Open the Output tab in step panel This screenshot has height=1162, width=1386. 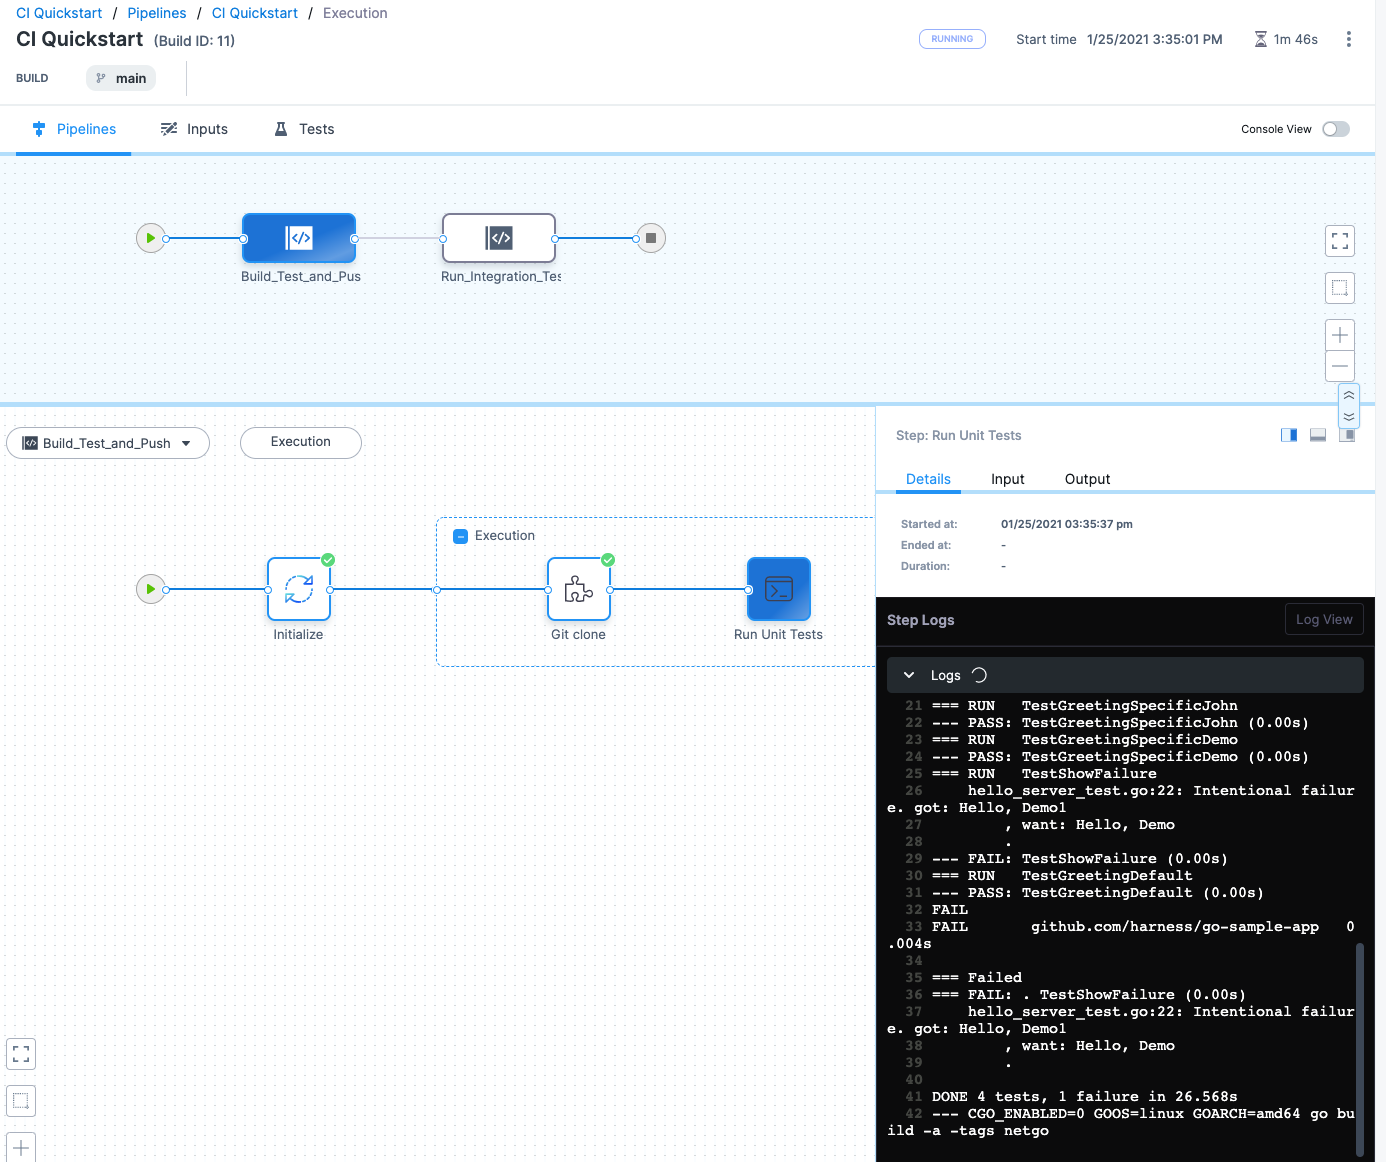(x=1087, y=479)
